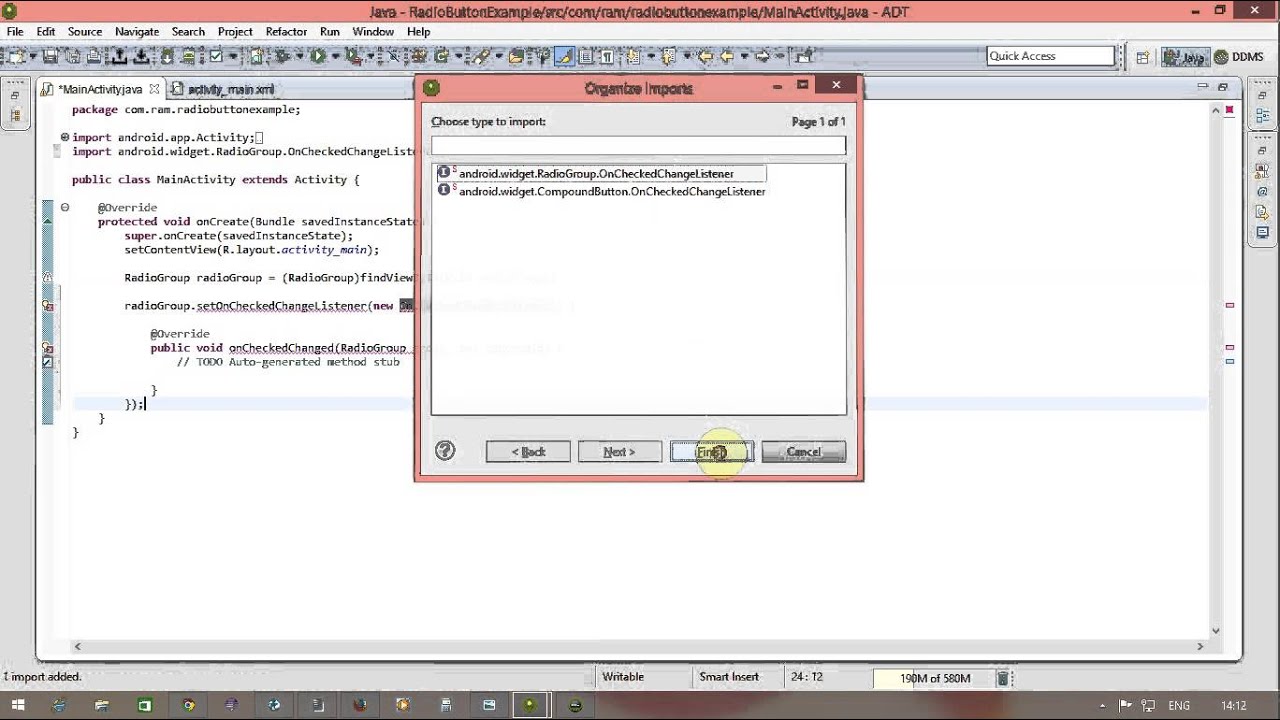Click help question mark in Organize Imports dialog
Image resolution: width=1280 pixels, height=720 pixels.
pos(445,451)
